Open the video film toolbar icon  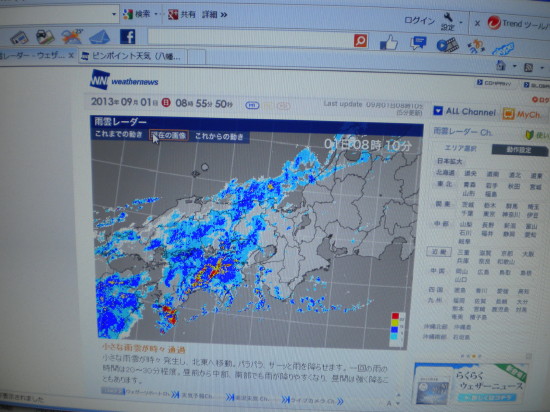[448, 45]
